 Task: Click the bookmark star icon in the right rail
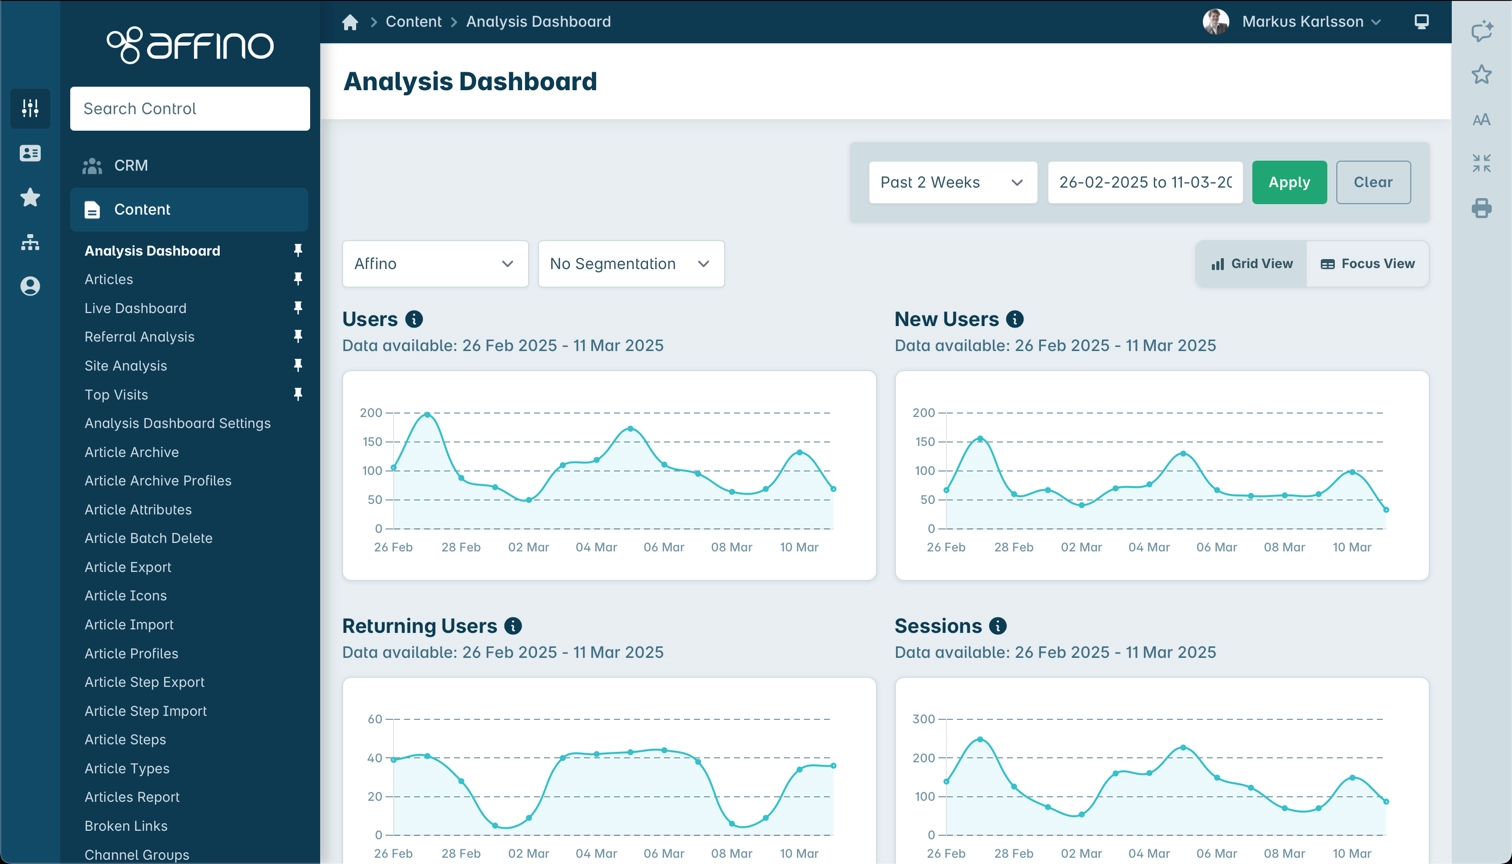pos(1482,75)
